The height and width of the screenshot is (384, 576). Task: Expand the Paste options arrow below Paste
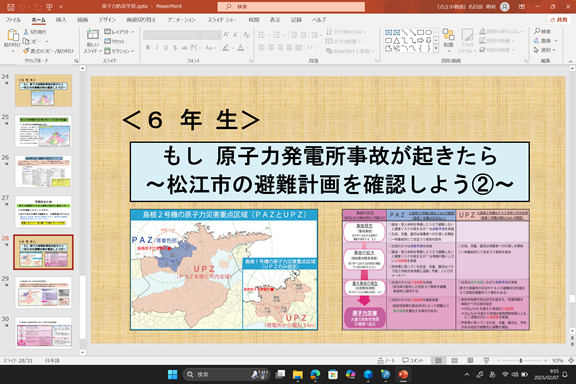pos(12,51)
